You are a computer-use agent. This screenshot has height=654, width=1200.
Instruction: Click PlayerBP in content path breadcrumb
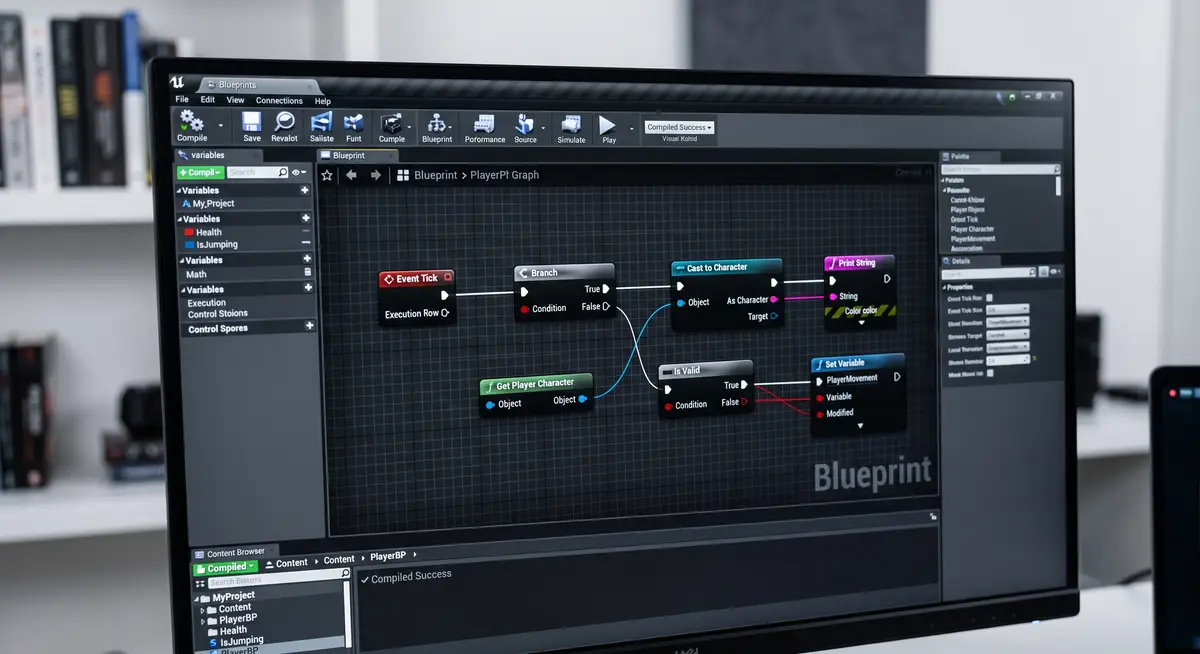[x=389, y=555]
